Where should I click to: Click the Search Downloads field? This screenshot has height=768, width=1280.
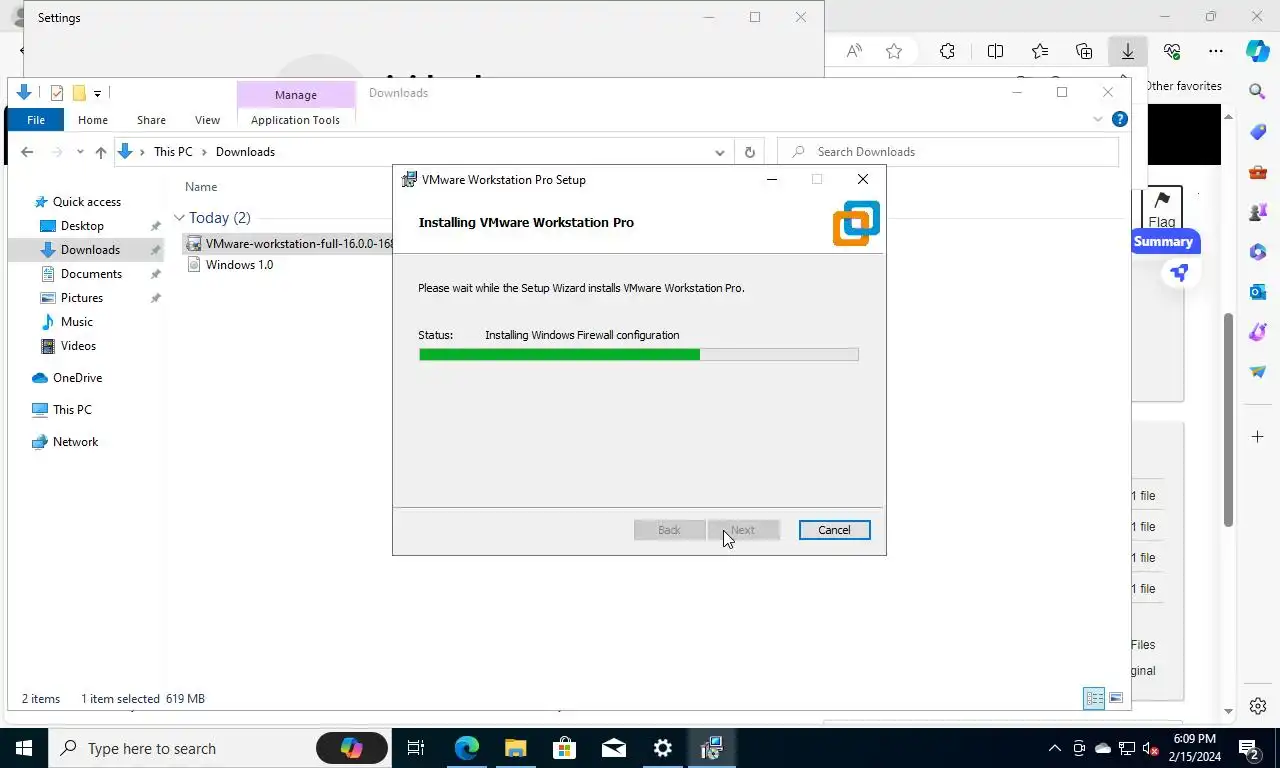click(948, 152)
